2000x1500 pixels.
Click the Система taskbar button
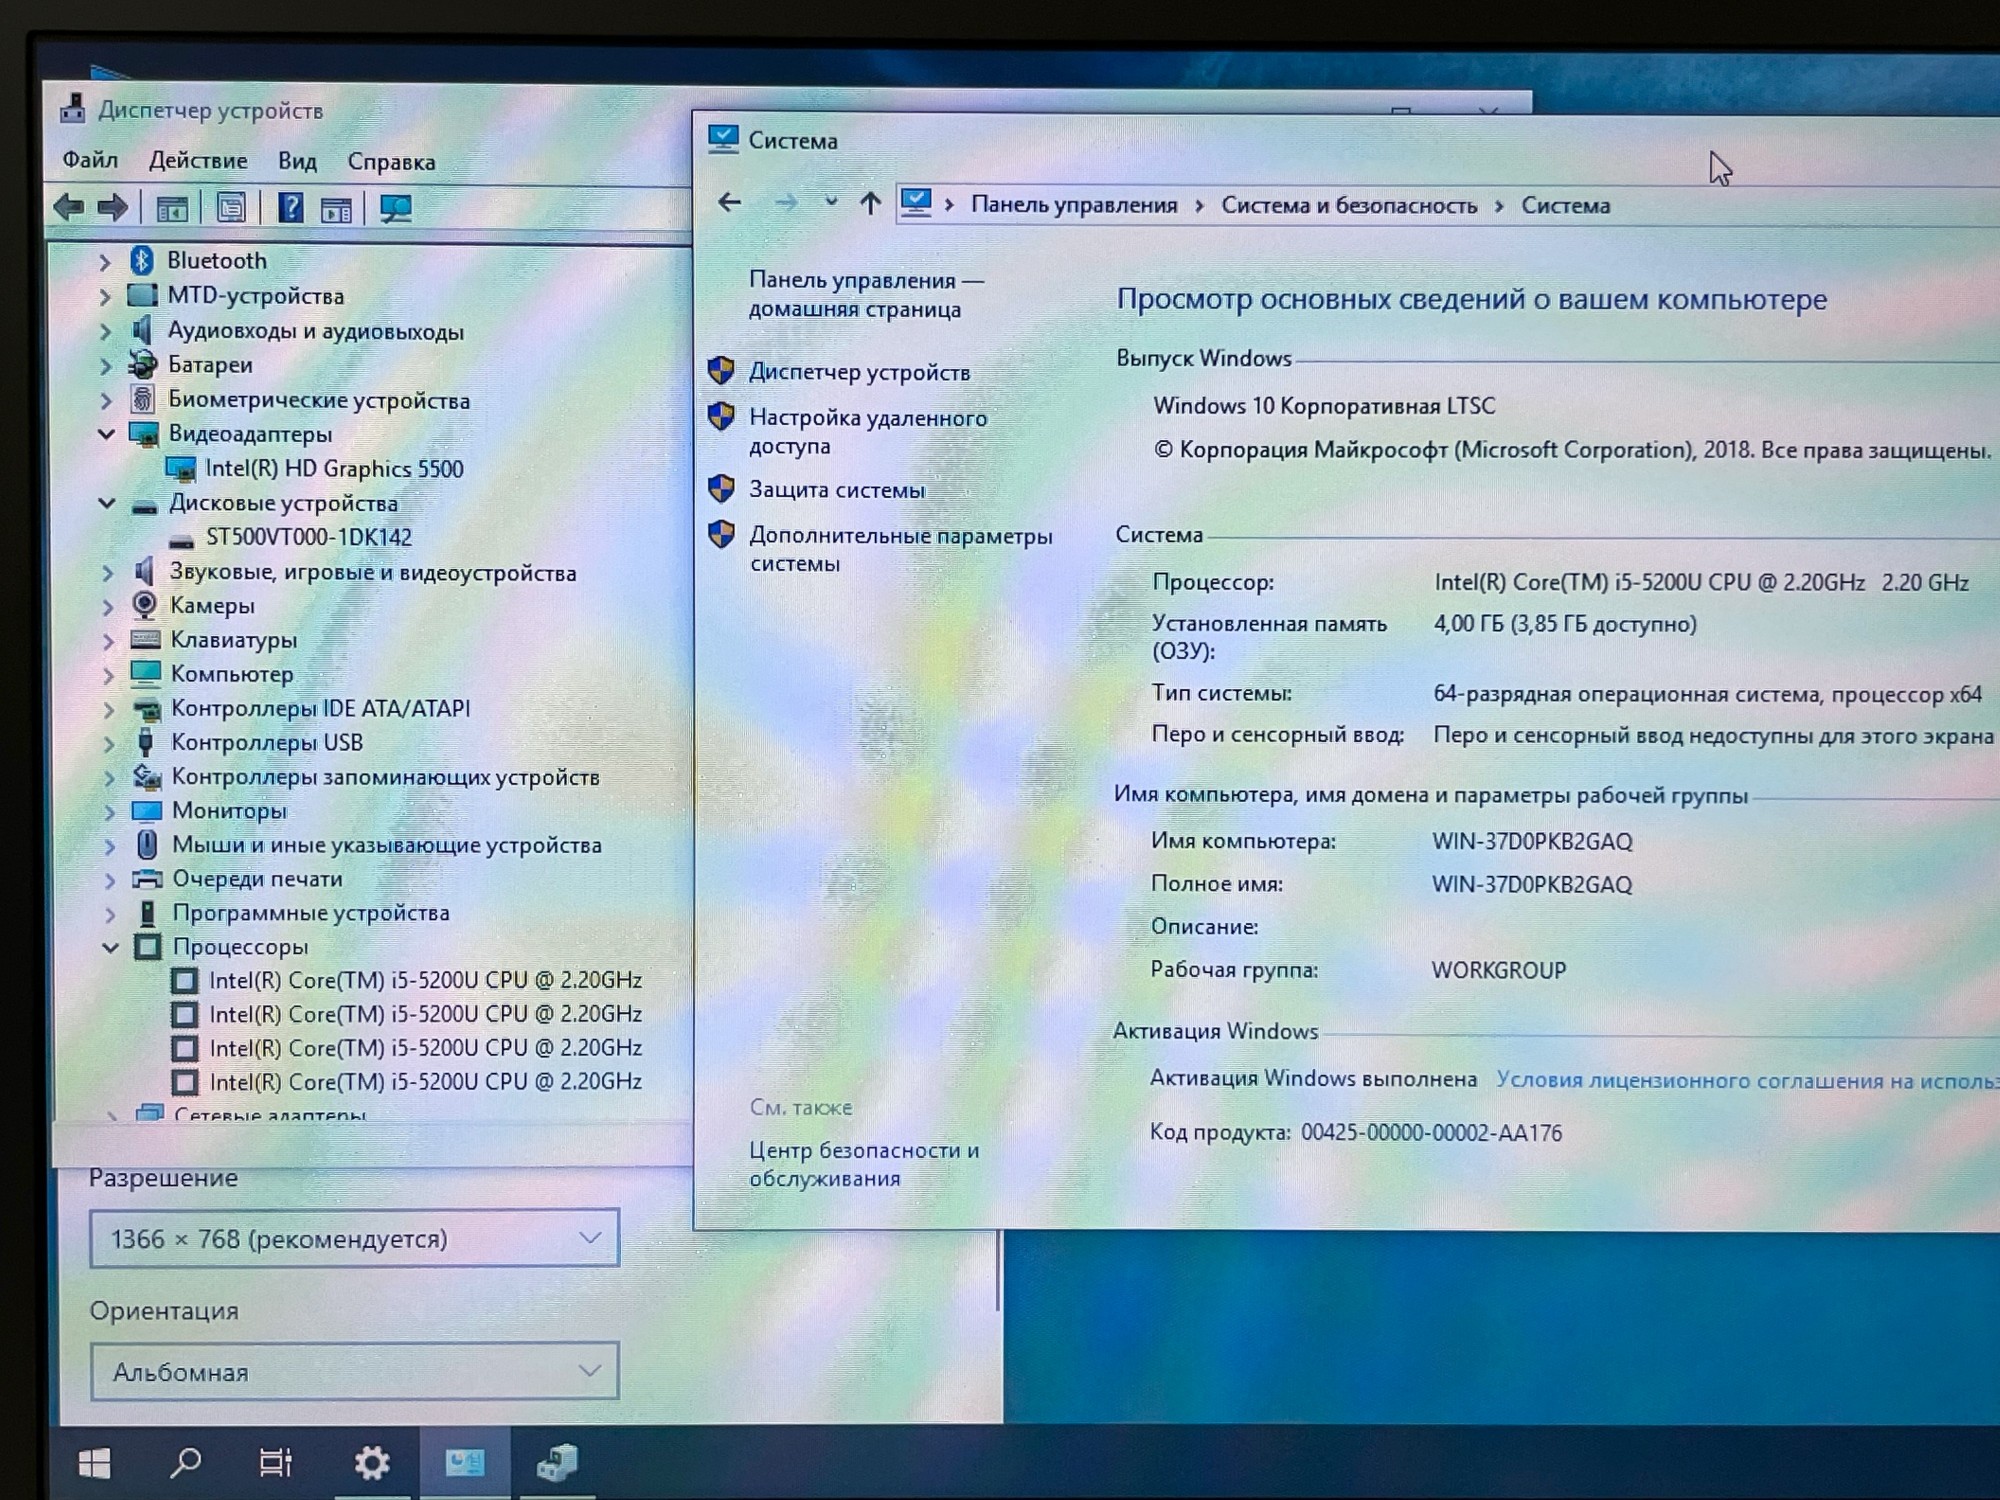tap(465, 1463)
